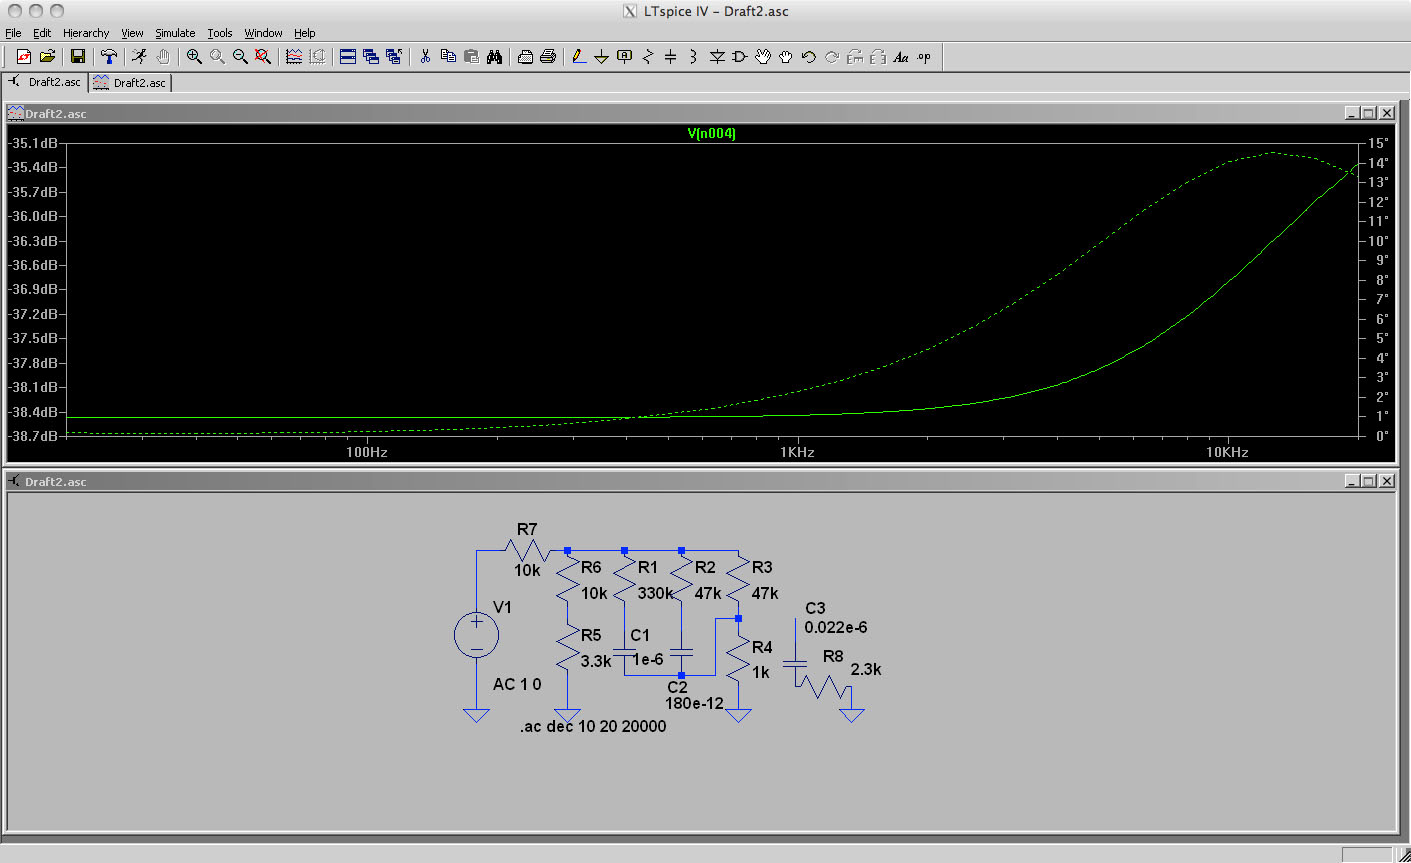This screenshot has width=1411, height=863.
Task: Click the .ac dec 10 20 20000 directive
Action: (592, 726)
